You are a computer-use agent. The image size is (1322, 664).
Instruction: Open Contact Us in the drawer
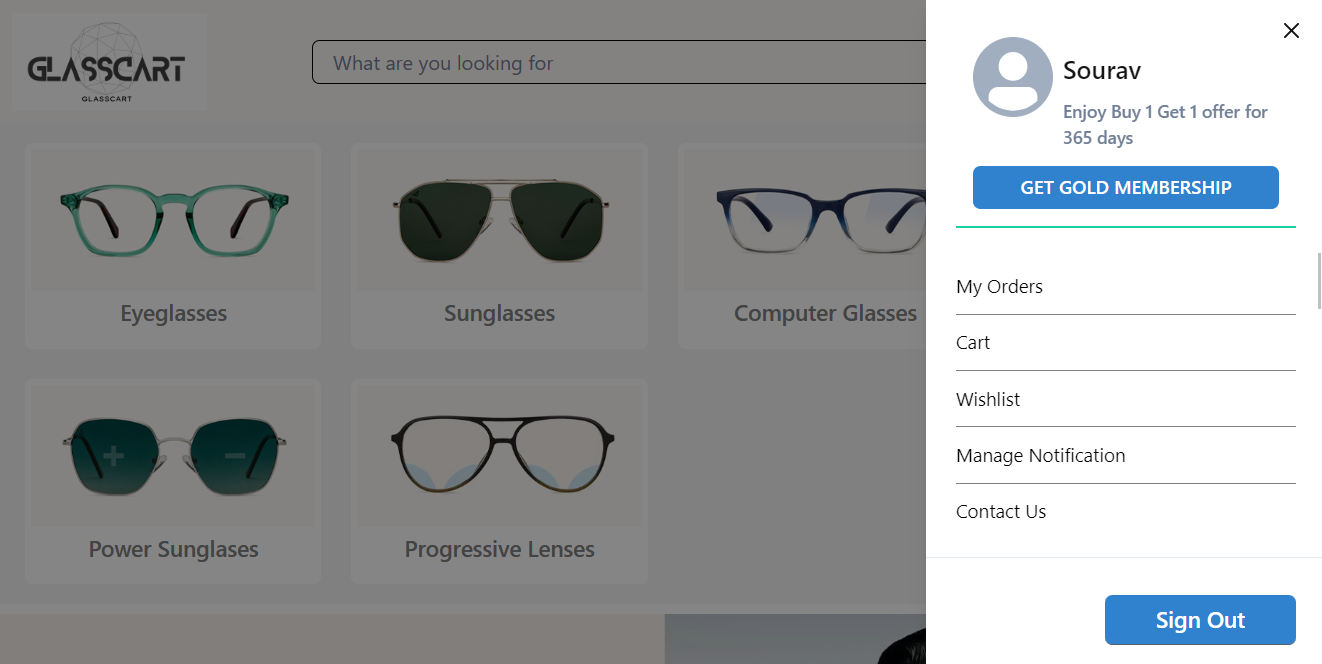pos(1125,511)
